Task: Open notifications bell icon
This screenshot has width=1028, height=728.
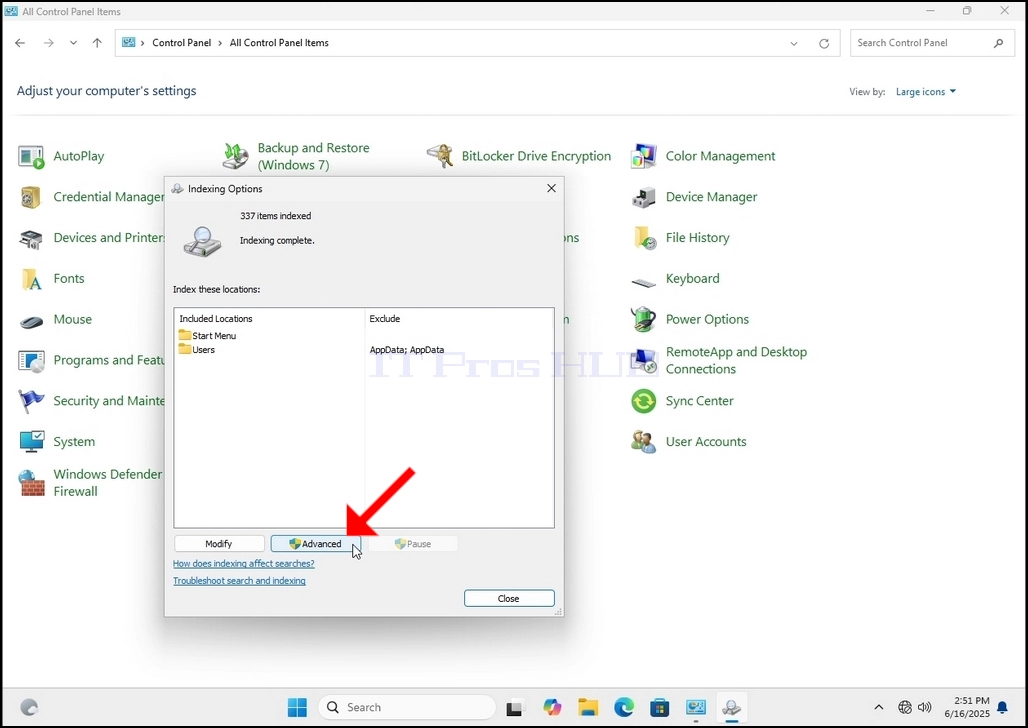Action: click(x=1002, y=708)
